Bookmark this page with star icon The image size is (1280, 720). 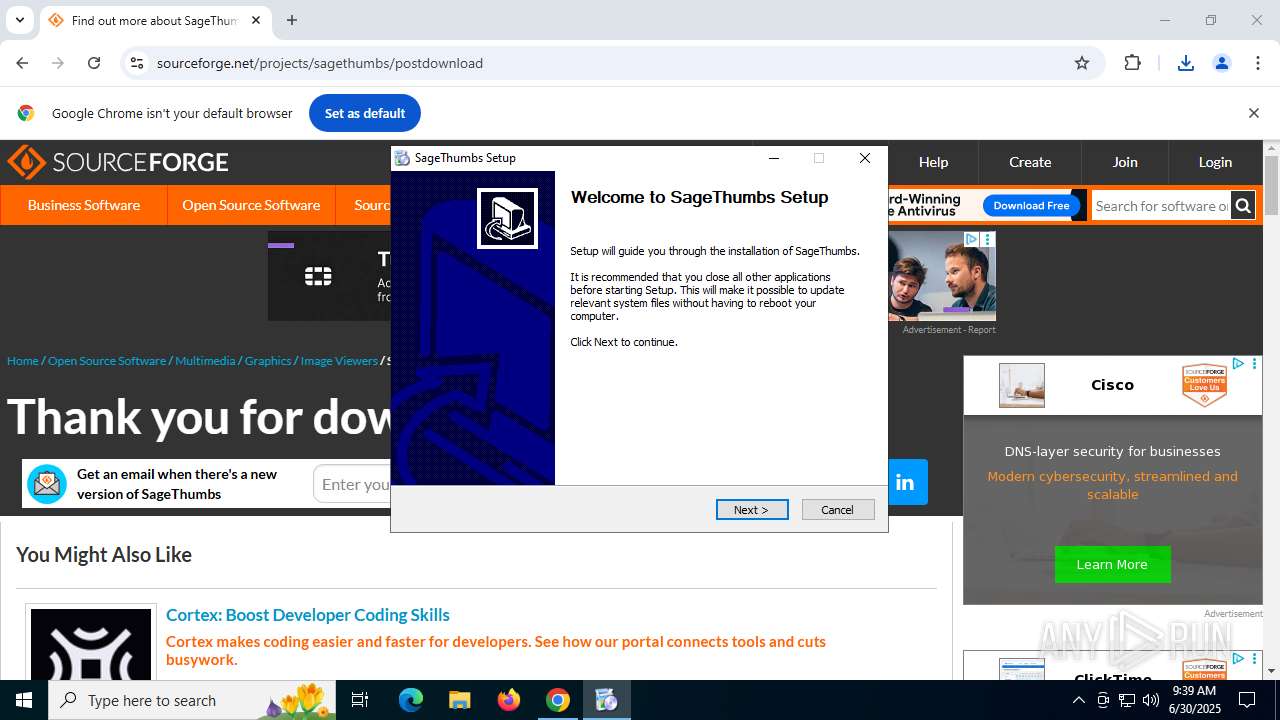click(x=1082, y=63)
